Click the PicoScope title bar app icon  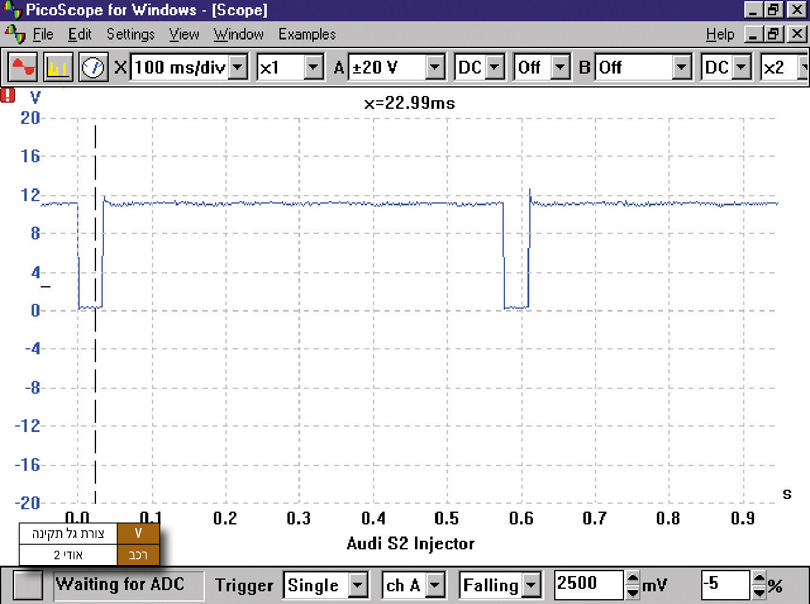12,9
